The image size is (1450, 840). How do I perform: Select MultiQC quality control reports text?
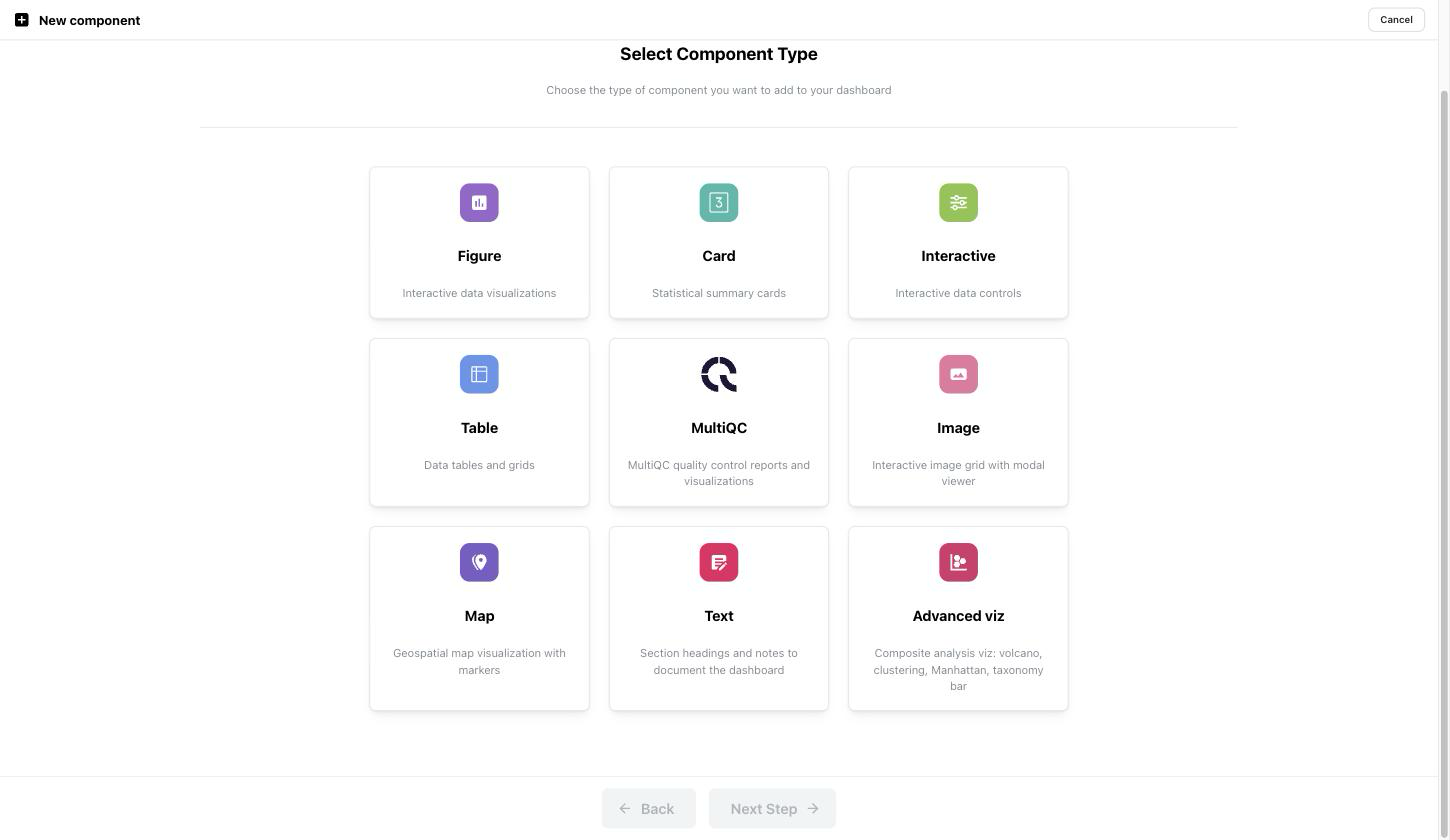point(719,473)
